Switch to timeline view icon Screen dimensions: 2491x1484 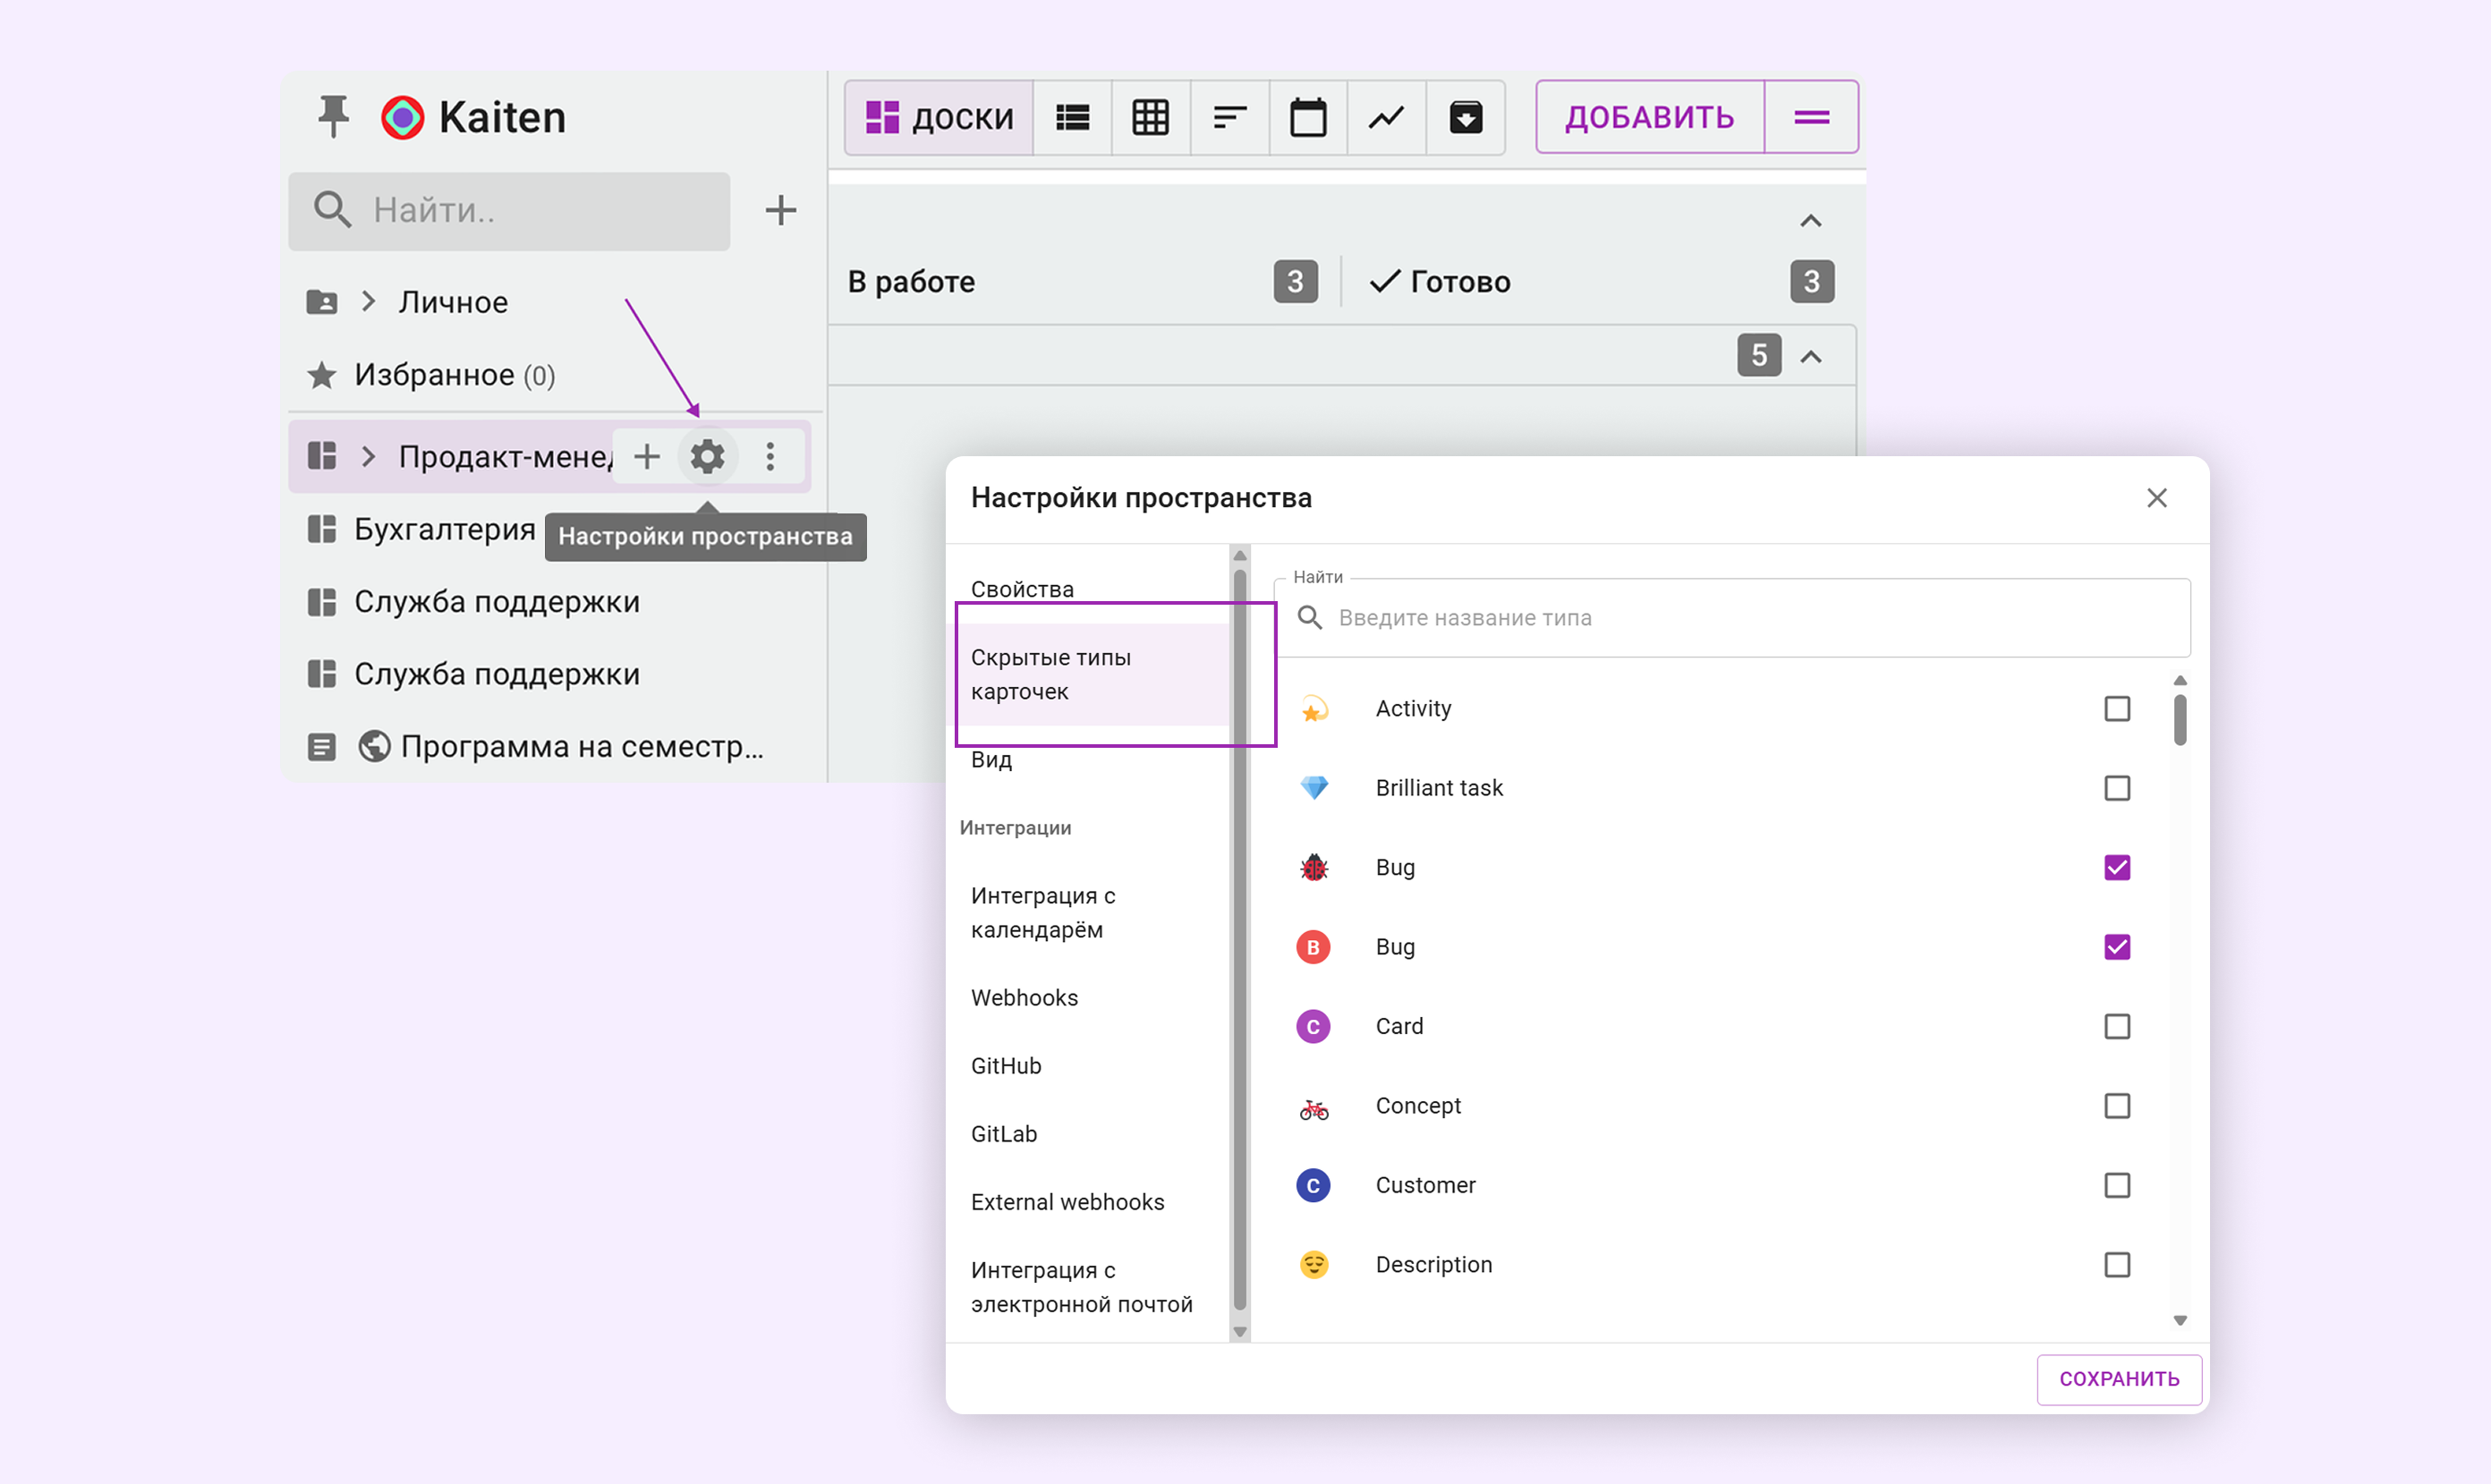[x=1229, y=118]
